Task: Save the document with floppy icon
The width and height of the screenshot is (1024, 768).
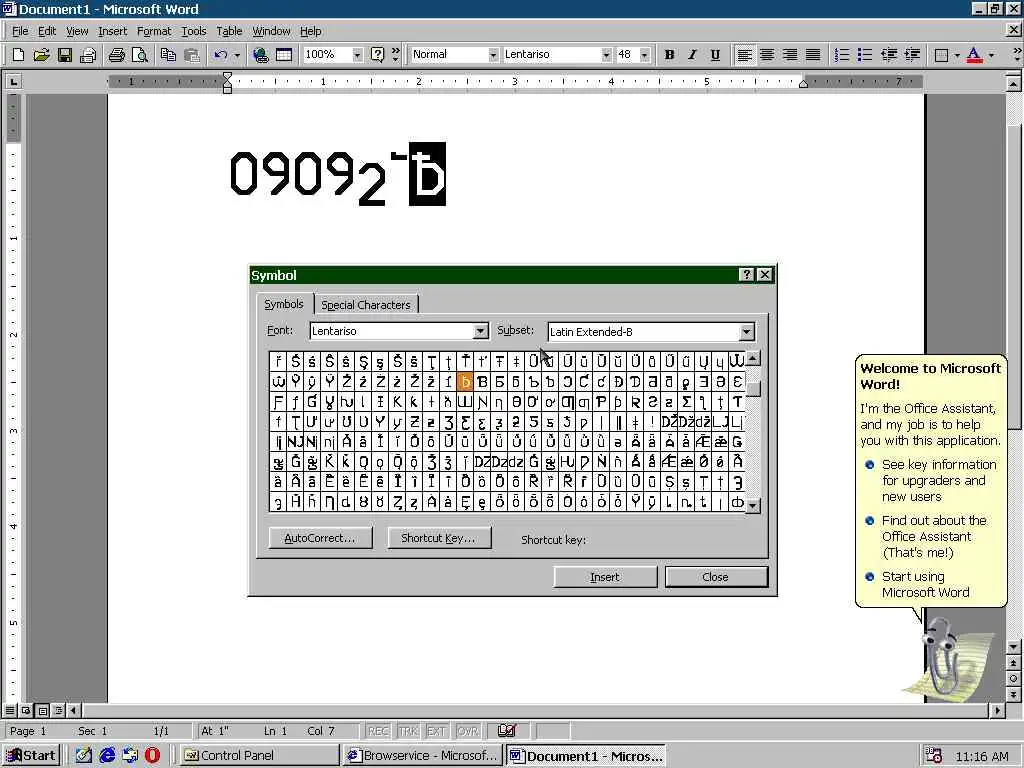Action: click(x=65, y=55)
